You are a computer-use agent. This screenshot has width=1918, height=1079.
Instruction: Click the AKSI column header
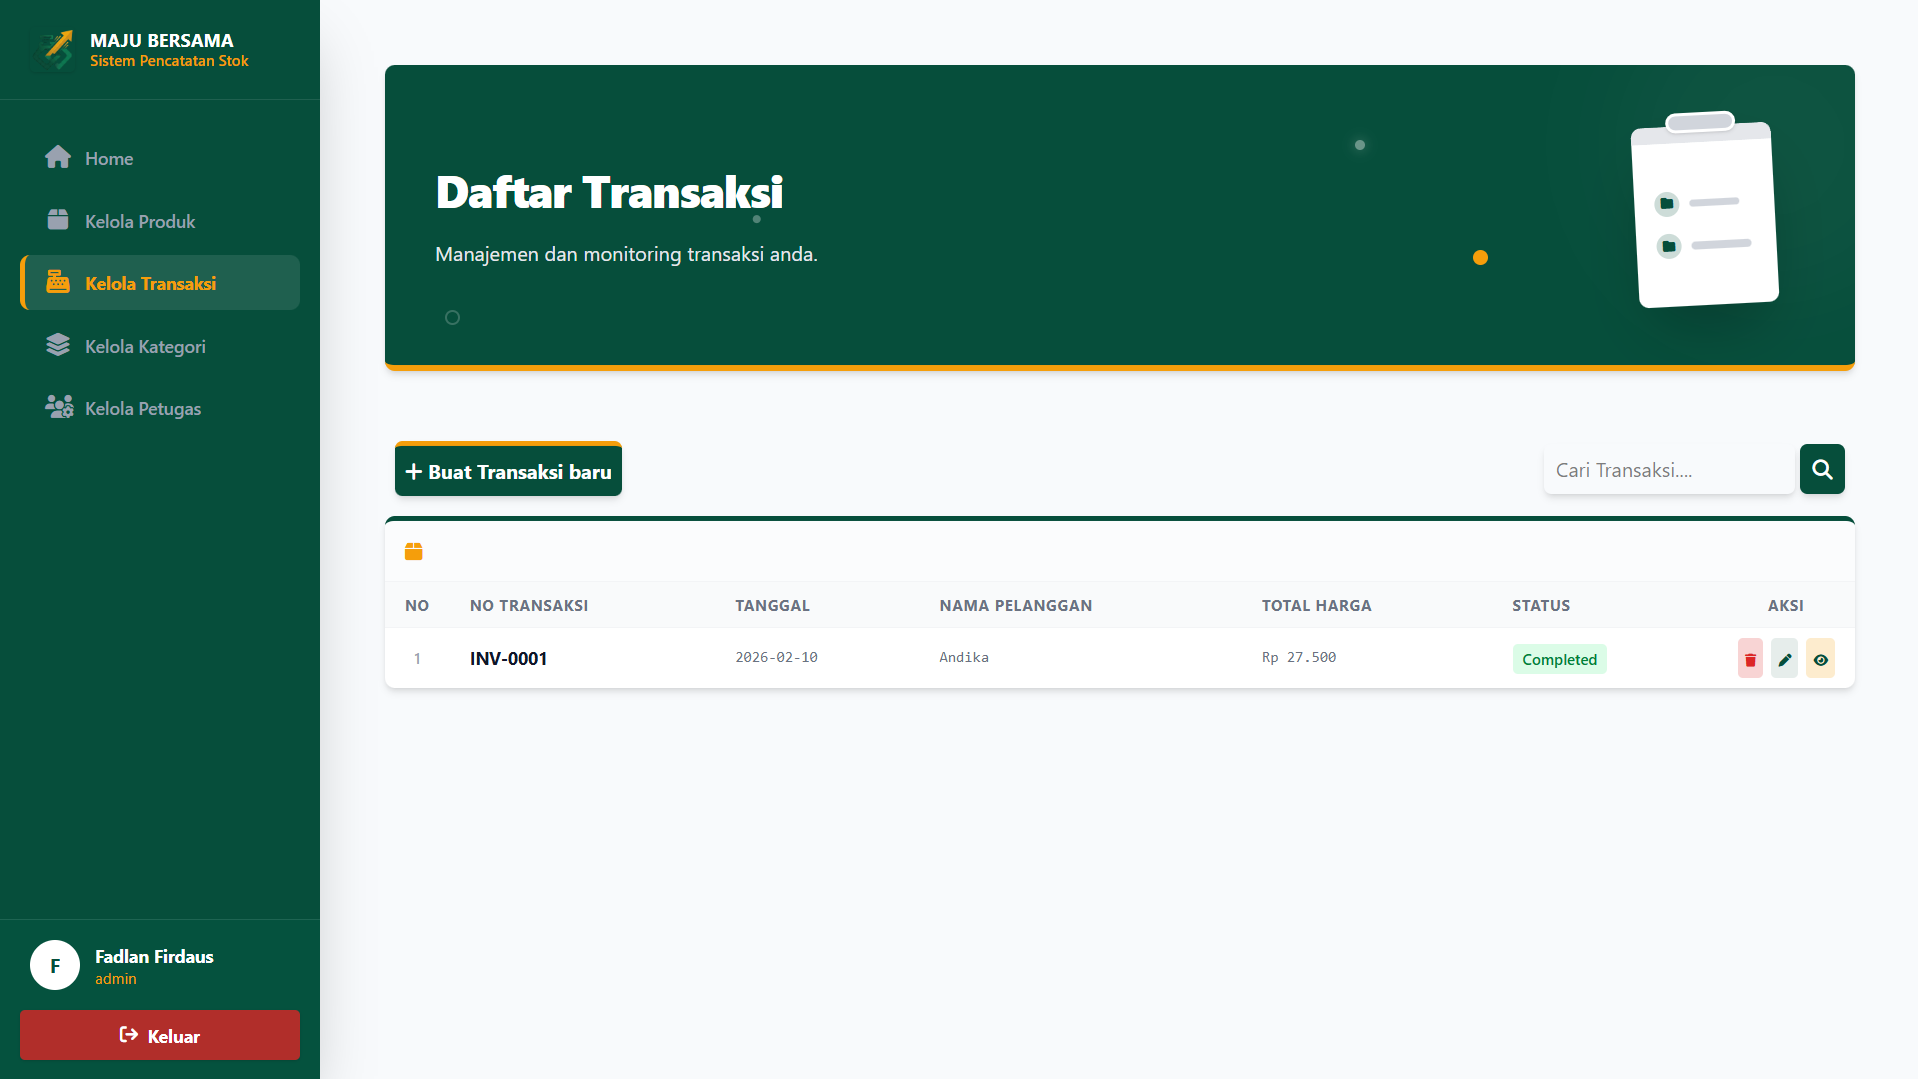[x=1786, y=606]
